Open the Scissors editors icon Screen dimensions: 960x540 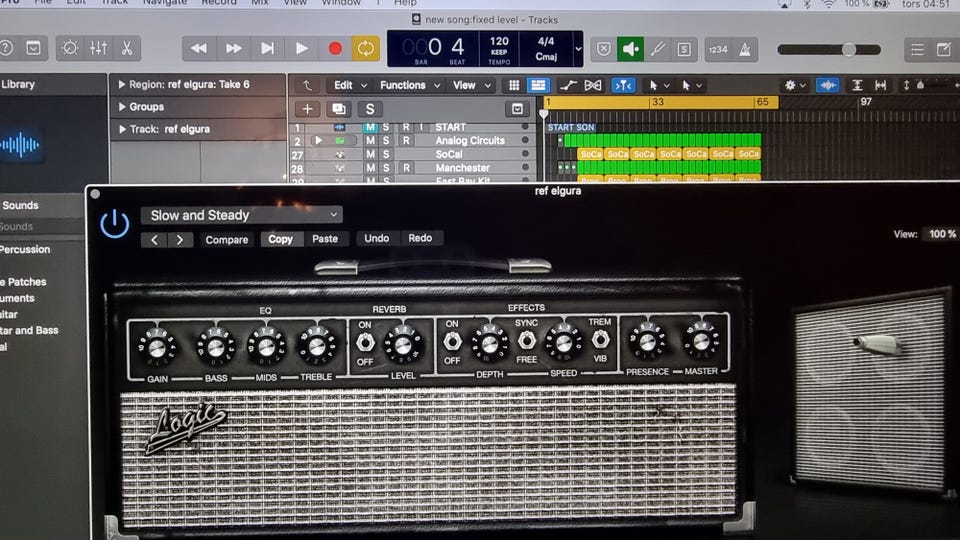click(x=127, y=48)
